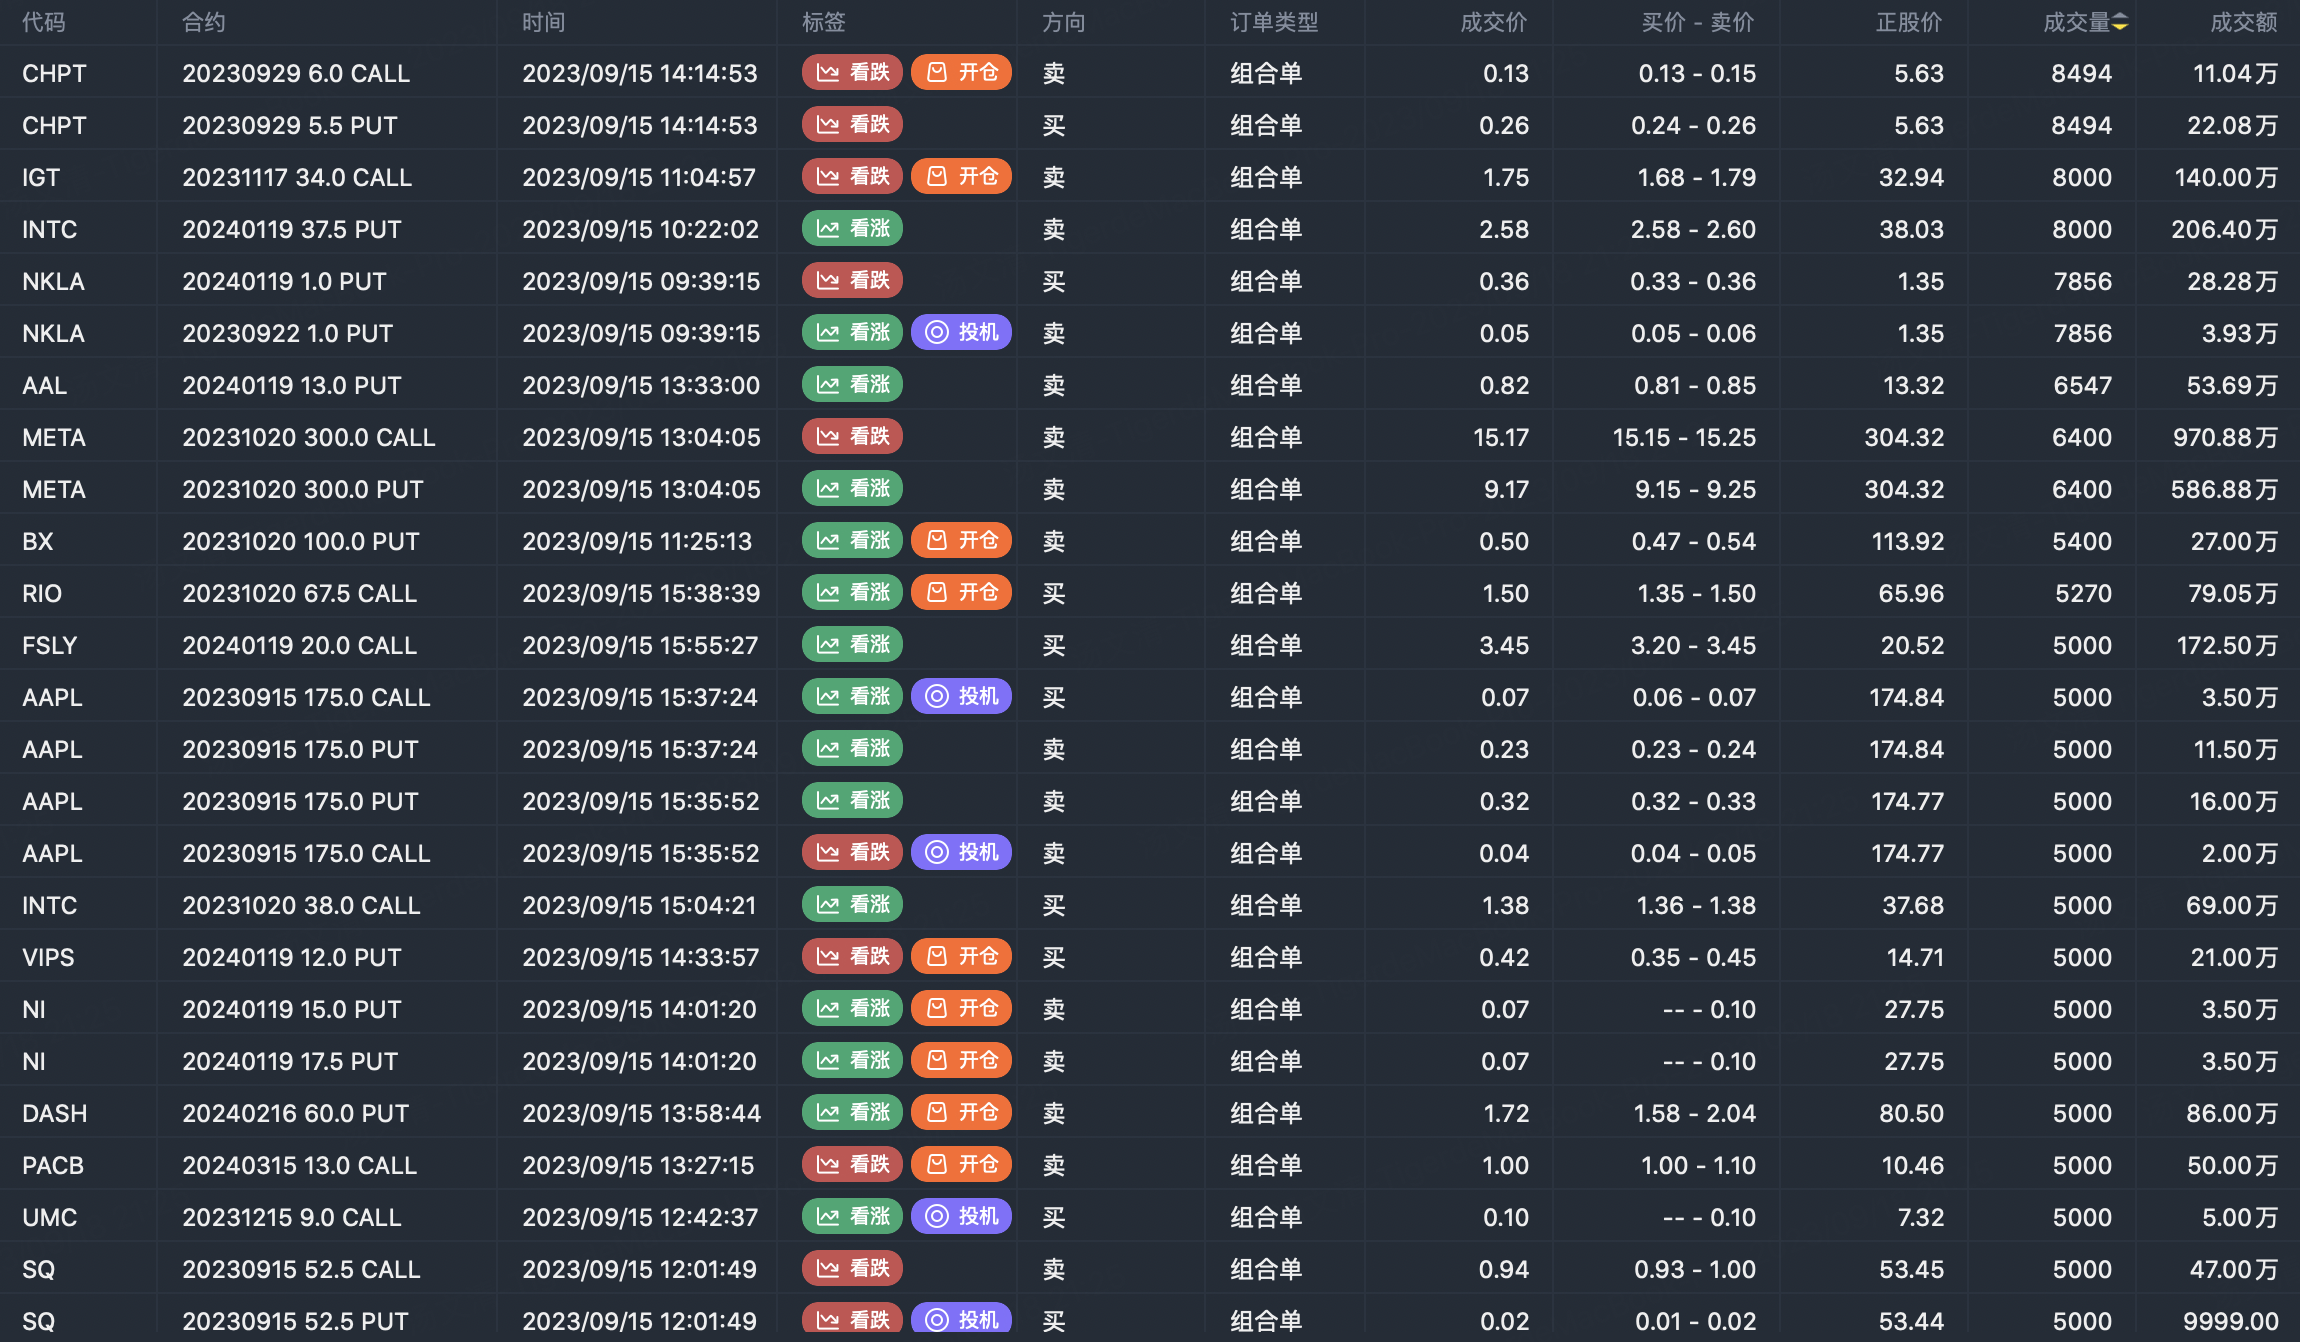
Task: Click the 订单类型 column header
Action: [1274, 23]
